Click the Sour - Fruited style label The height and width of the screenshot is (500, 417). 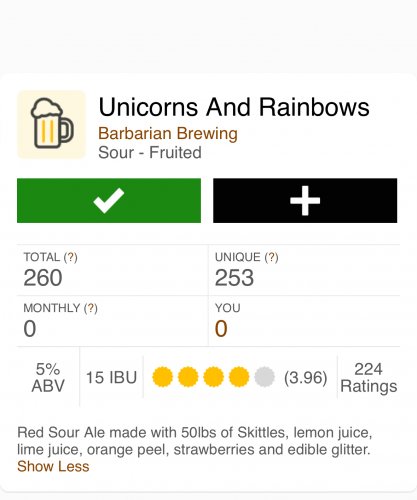coord(150,153)
